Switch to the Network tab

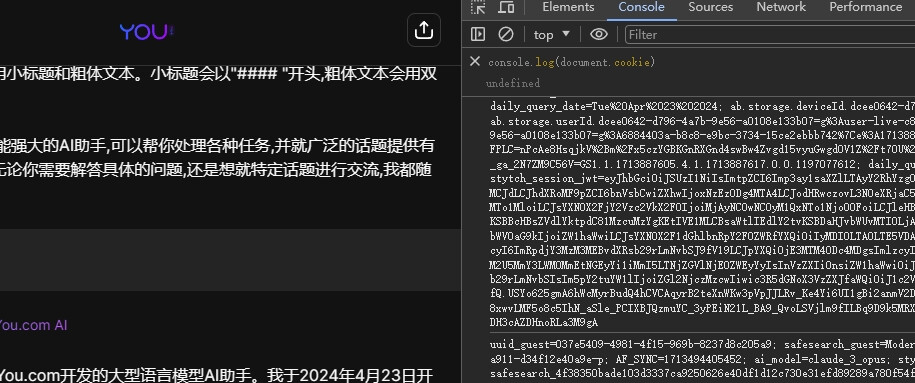click(x=781, y=7)
